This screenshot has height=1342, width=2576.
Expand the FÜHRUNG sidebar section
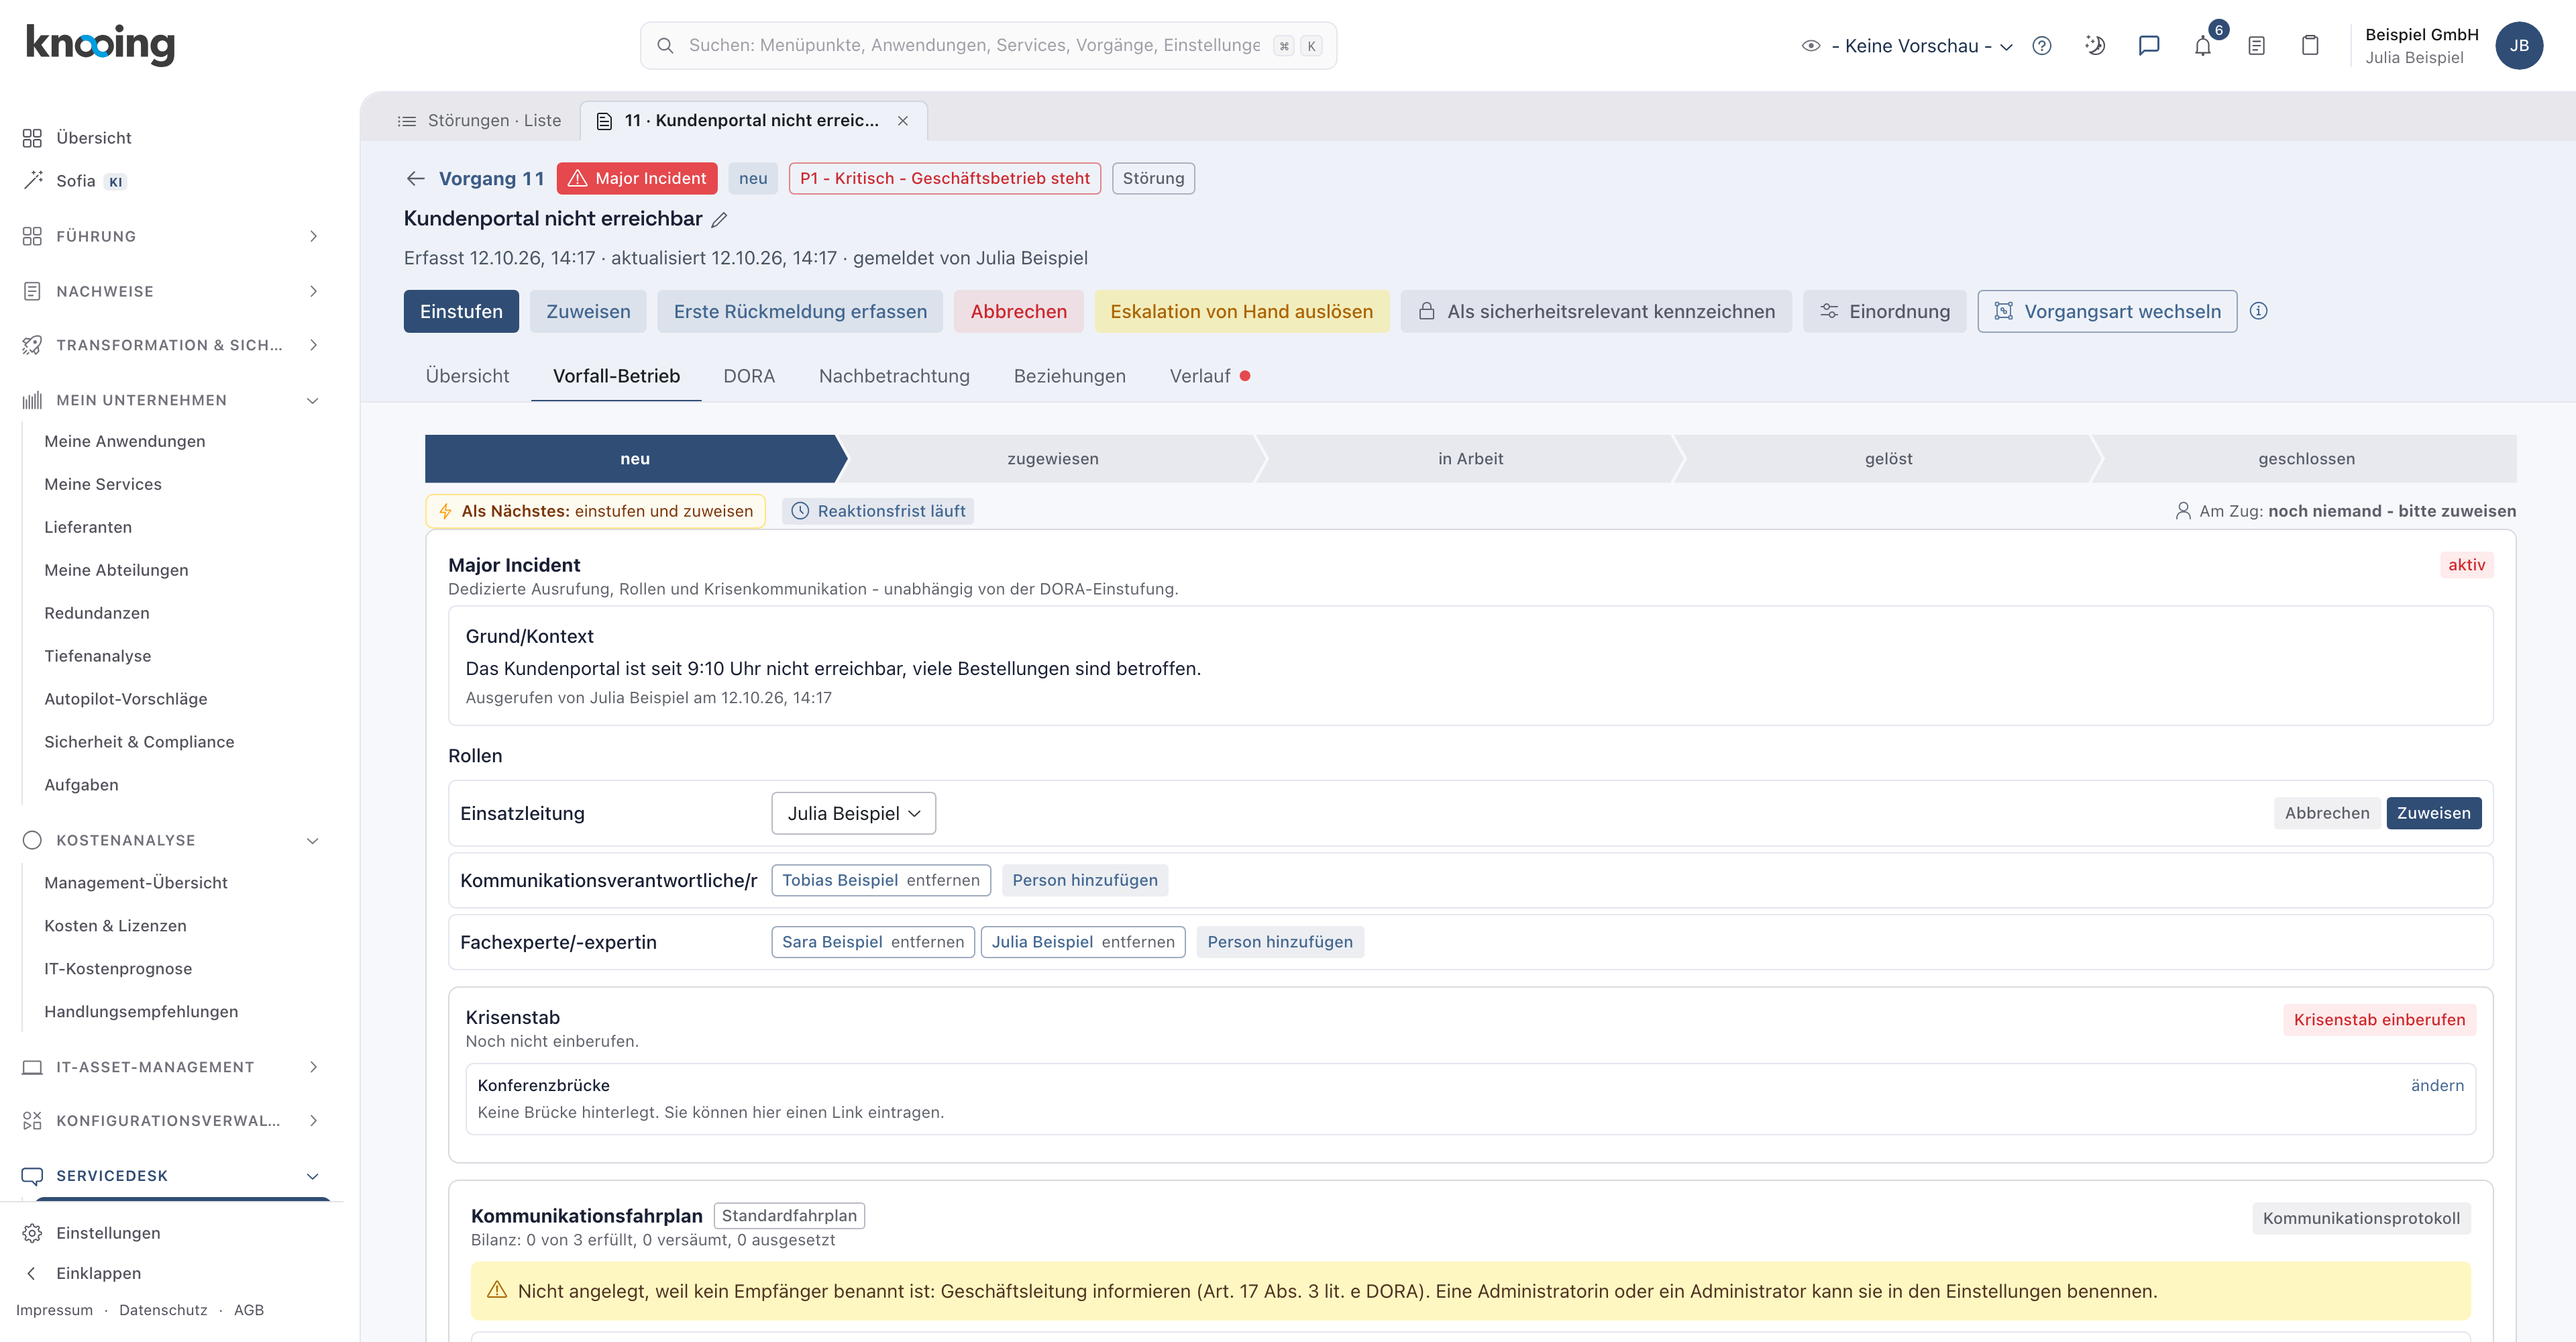tap(170, 237)
